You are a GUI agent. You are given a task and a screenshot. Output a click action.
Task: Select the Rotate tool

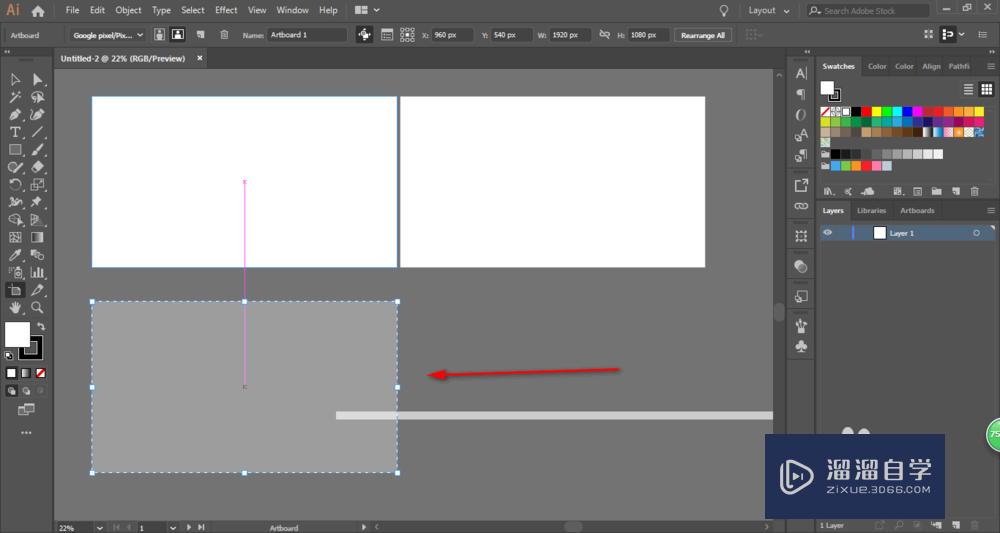[x=15, y=185]
